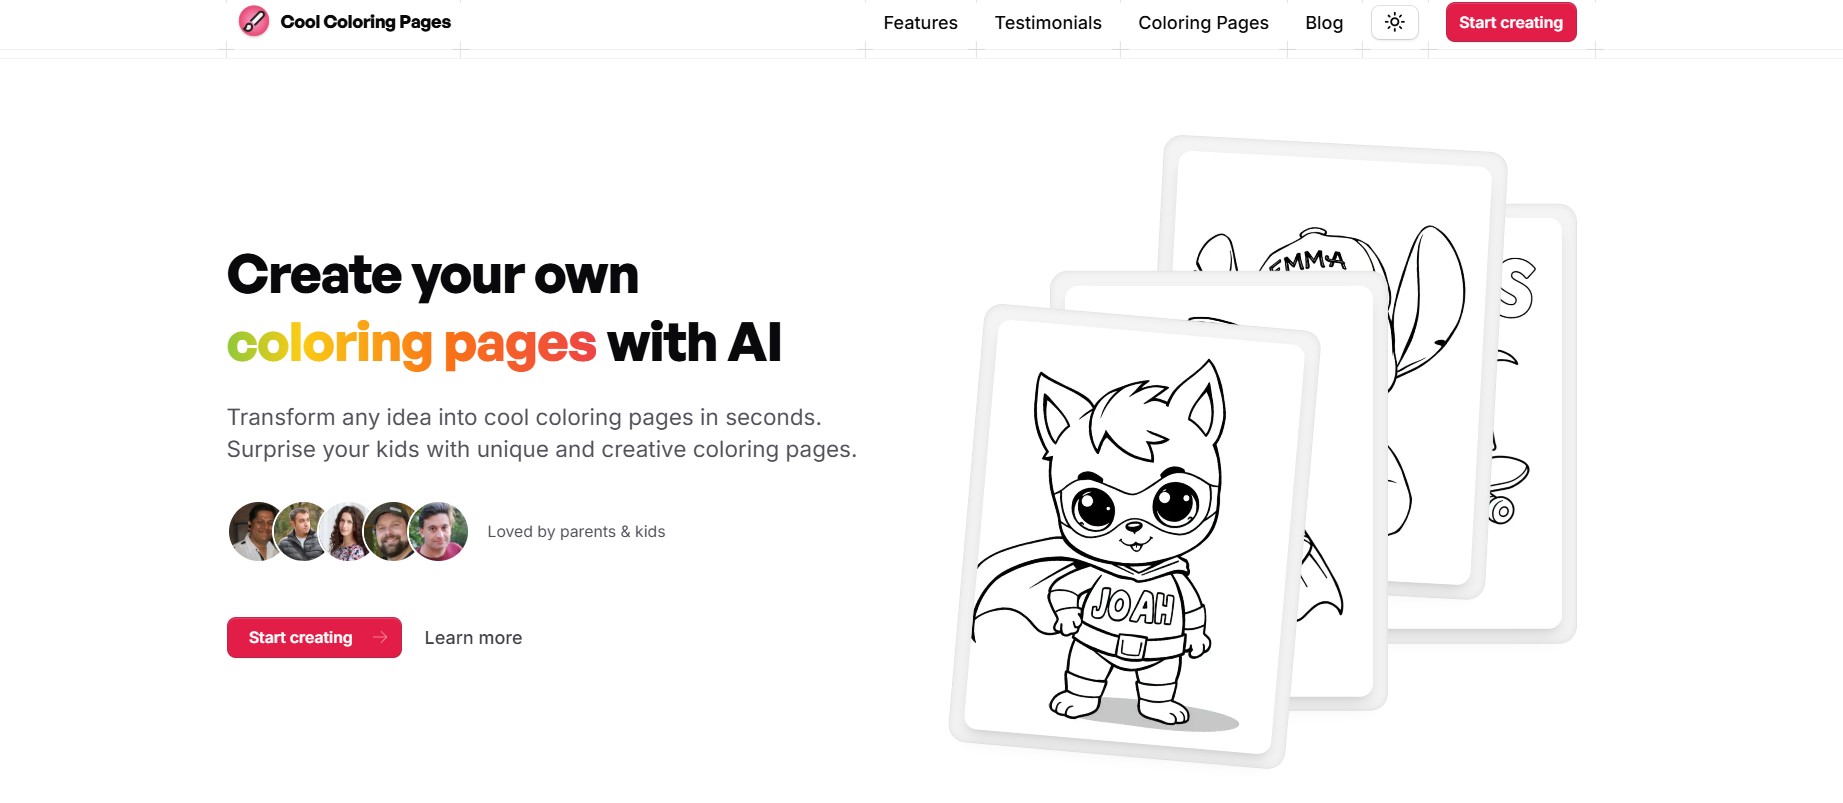This screenshot has width=1843, height=803.
Task: Go to Testimonials section
Action: [x=1048, y=23]
